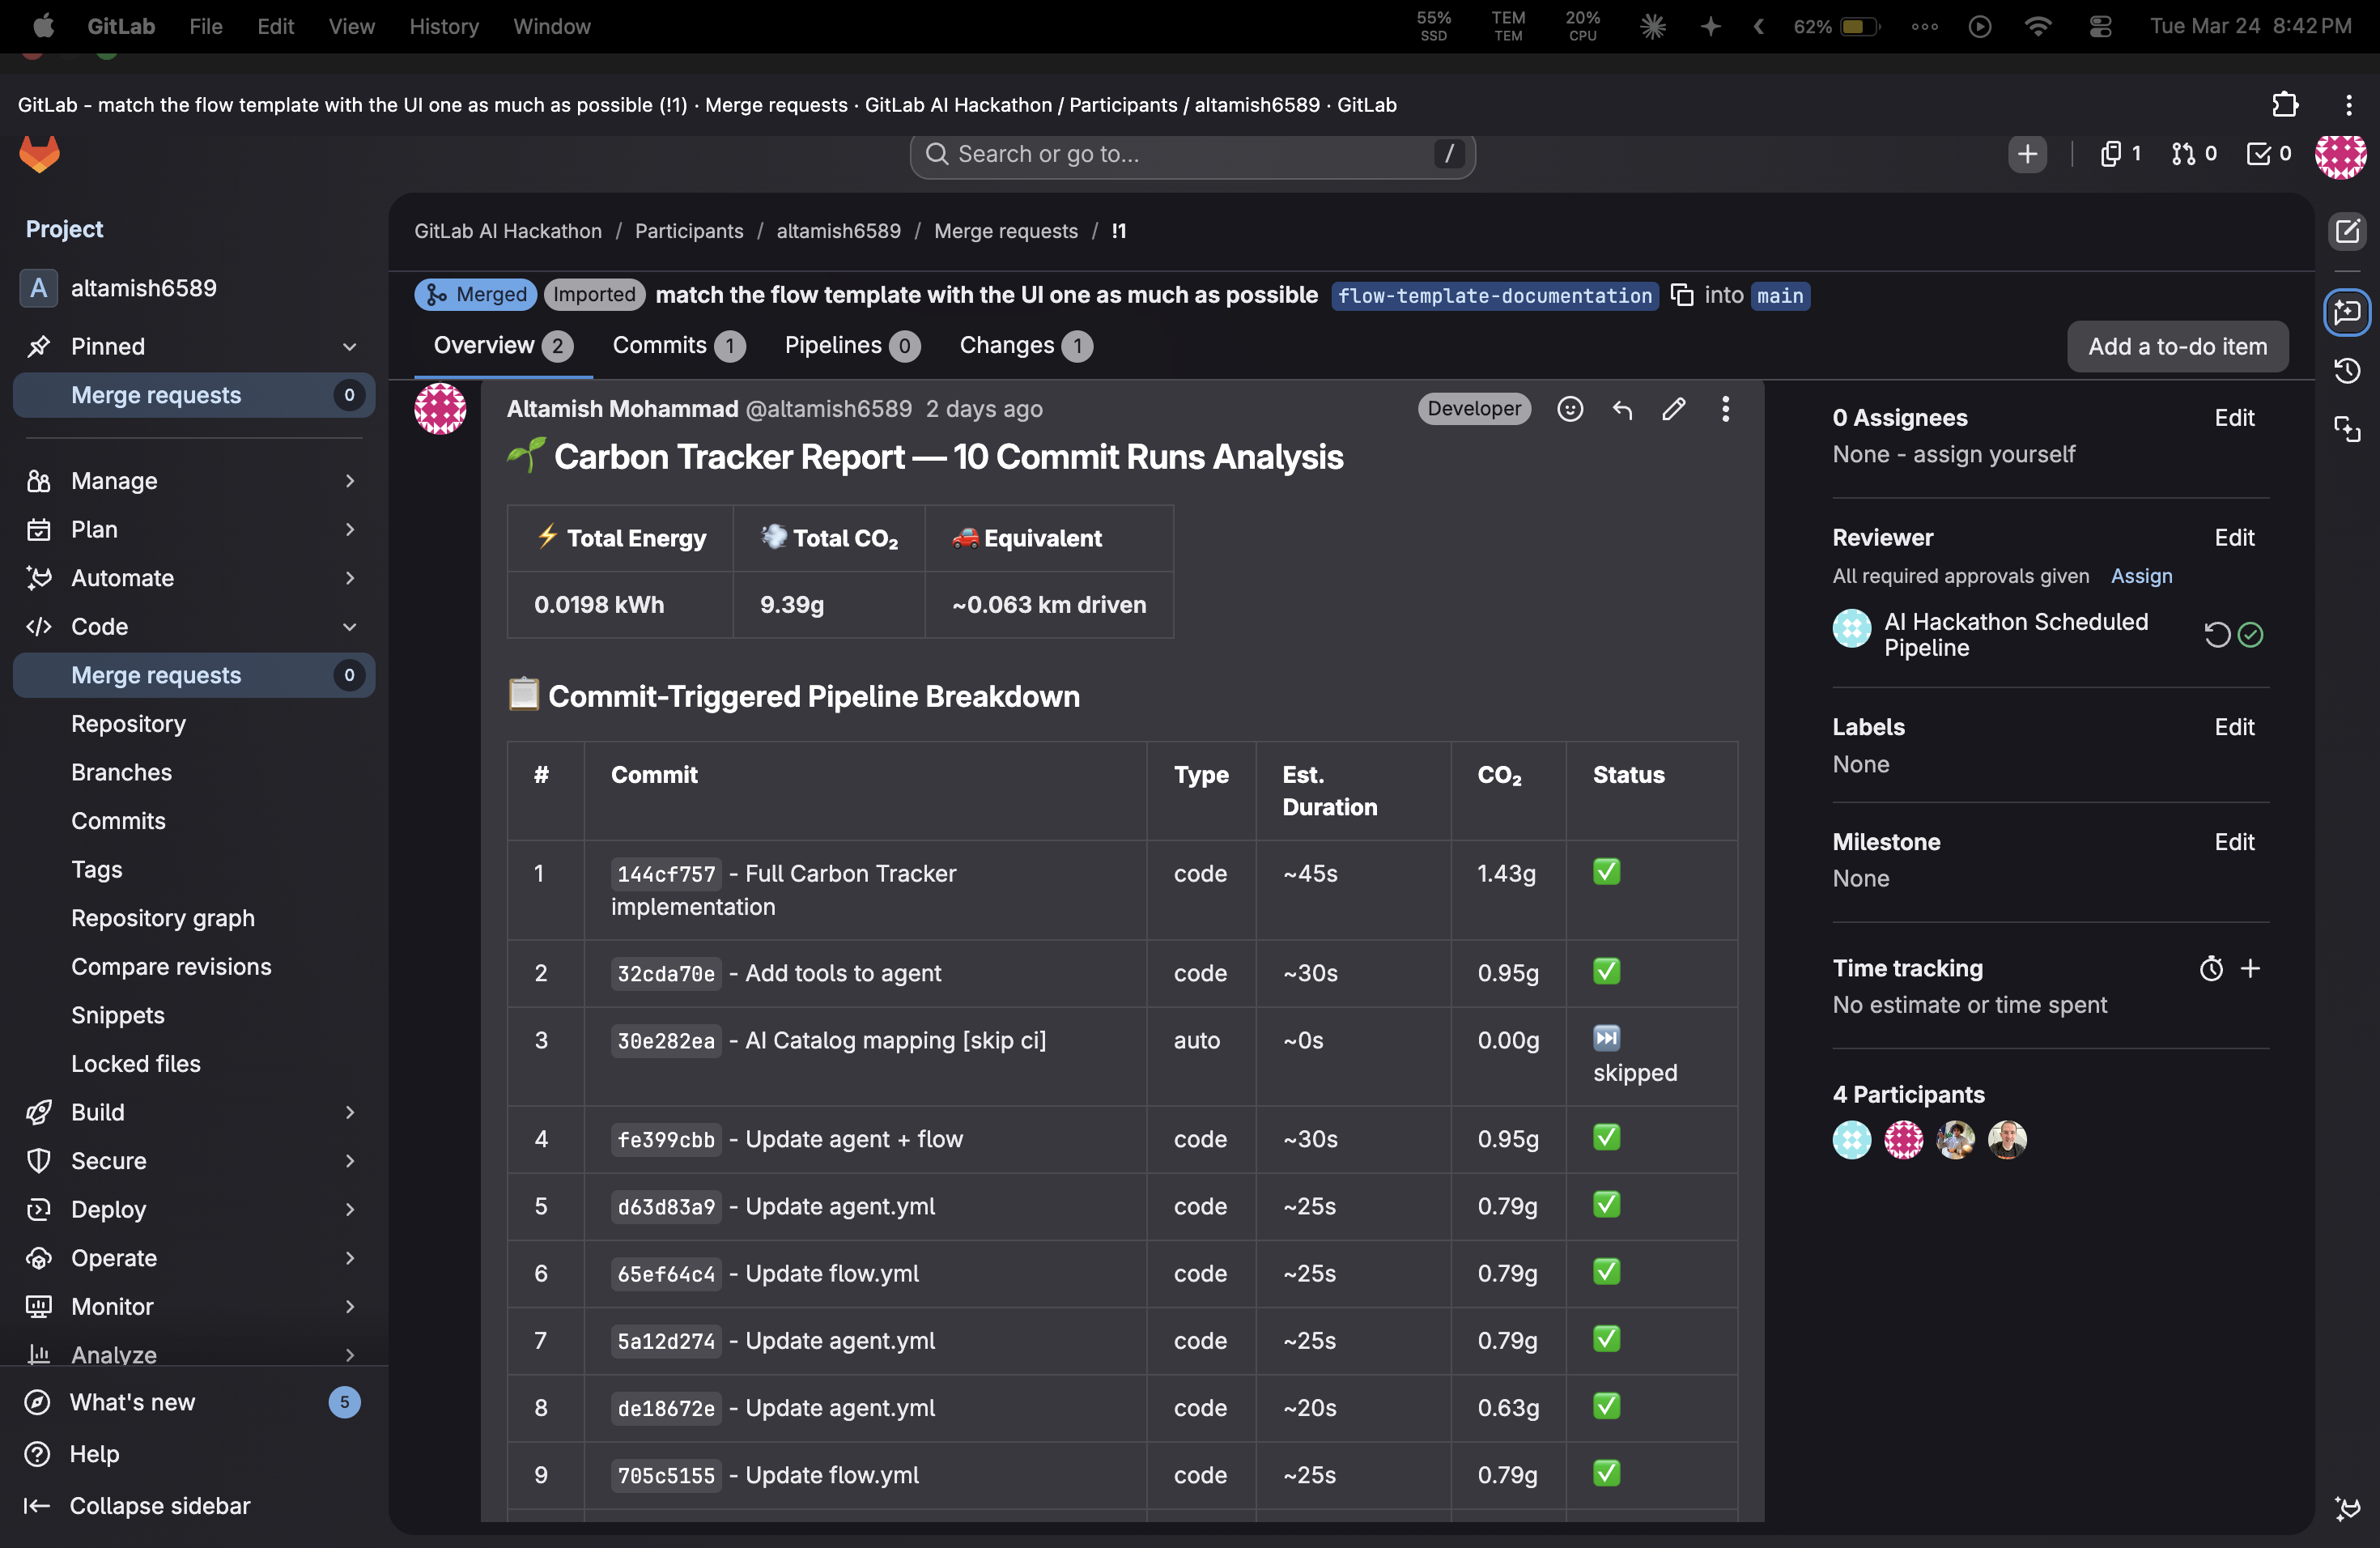Click the add reaction emoji icon

[x=1570, y=409]
